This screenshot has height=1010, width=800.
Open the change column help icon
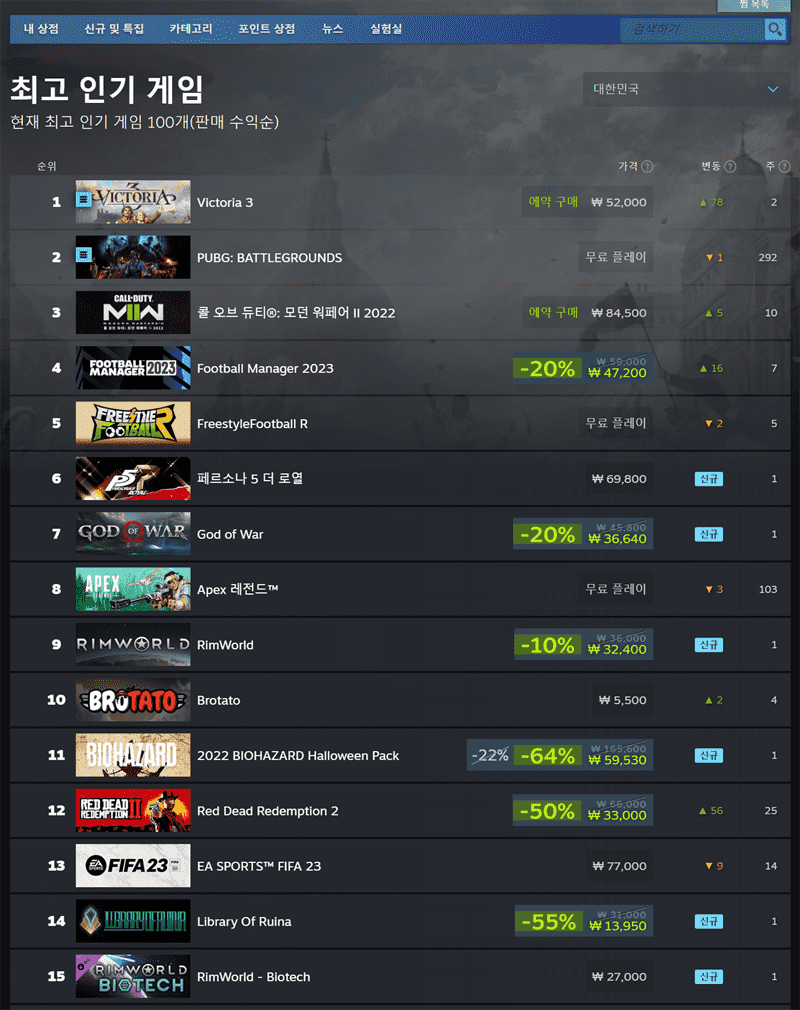pos(730,166)
